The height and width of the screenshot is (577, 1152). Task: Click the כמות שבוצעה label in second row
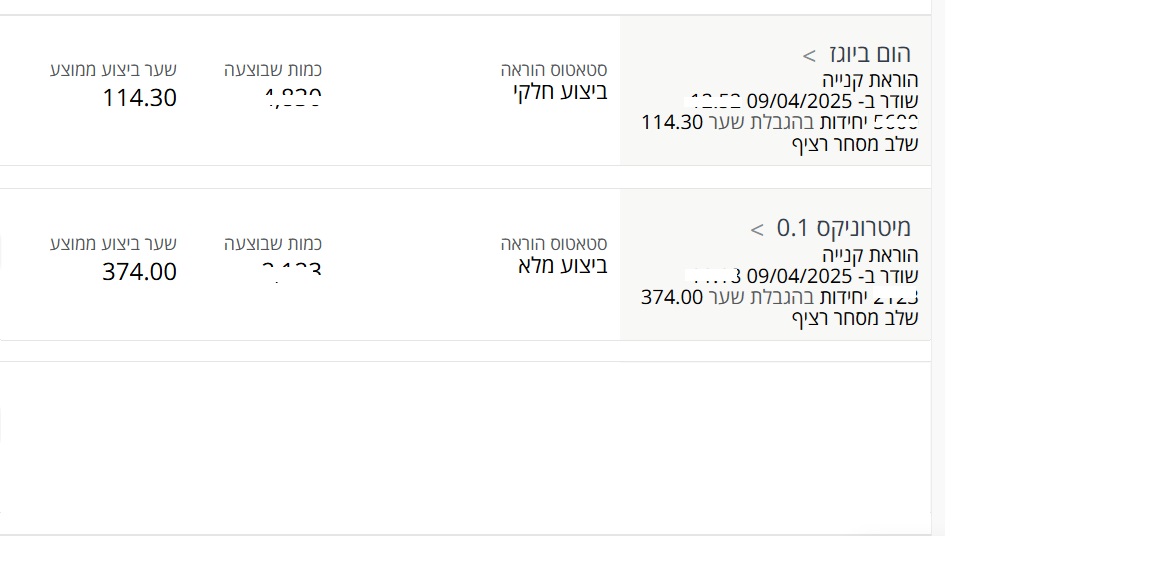tap(273, 244)
